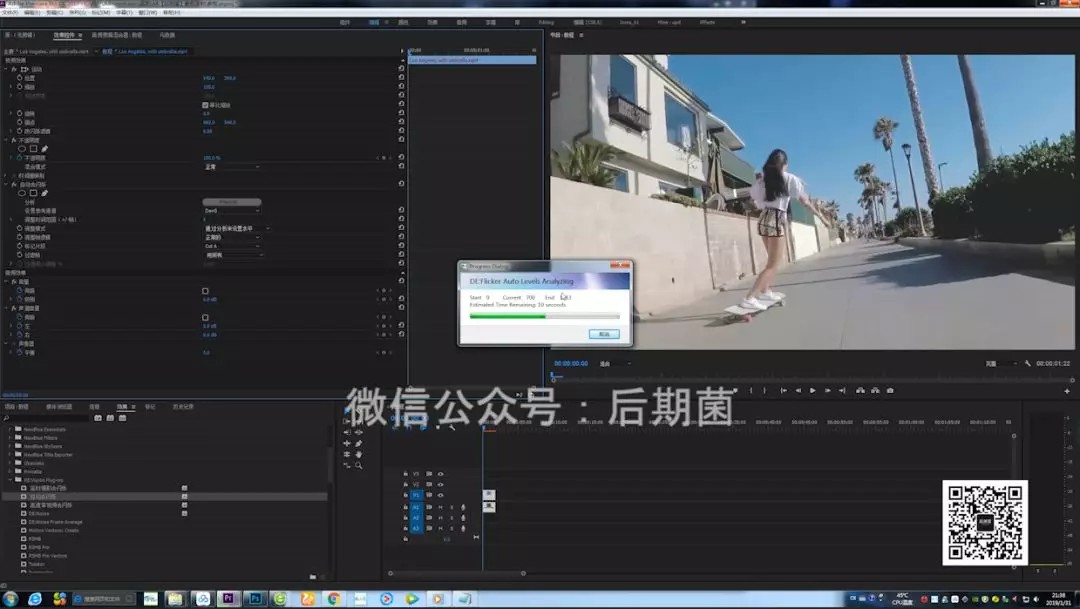Click the Photoshop icon in the taskbar
Screen dimensions: 1080x609
[x=255, y=599]
